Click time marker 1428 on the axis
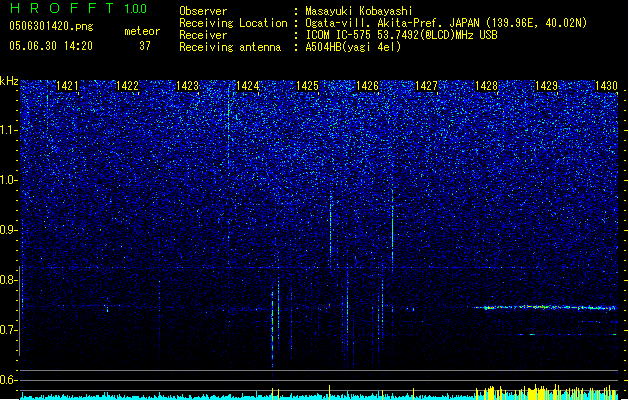 pos(486,86)
